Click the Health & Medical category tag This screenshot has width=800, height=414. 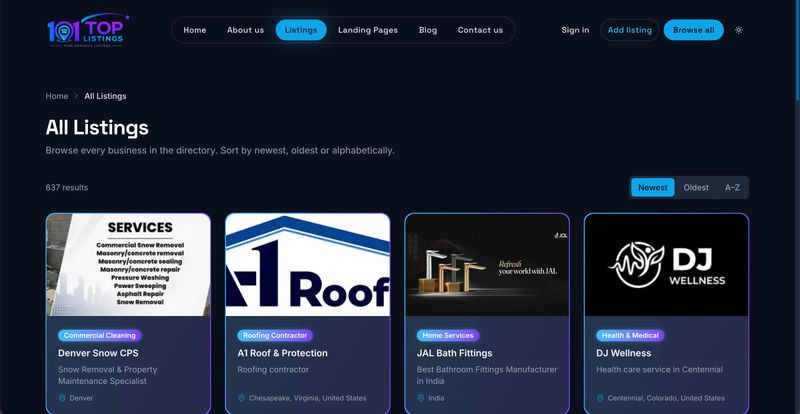coord(630,335)
